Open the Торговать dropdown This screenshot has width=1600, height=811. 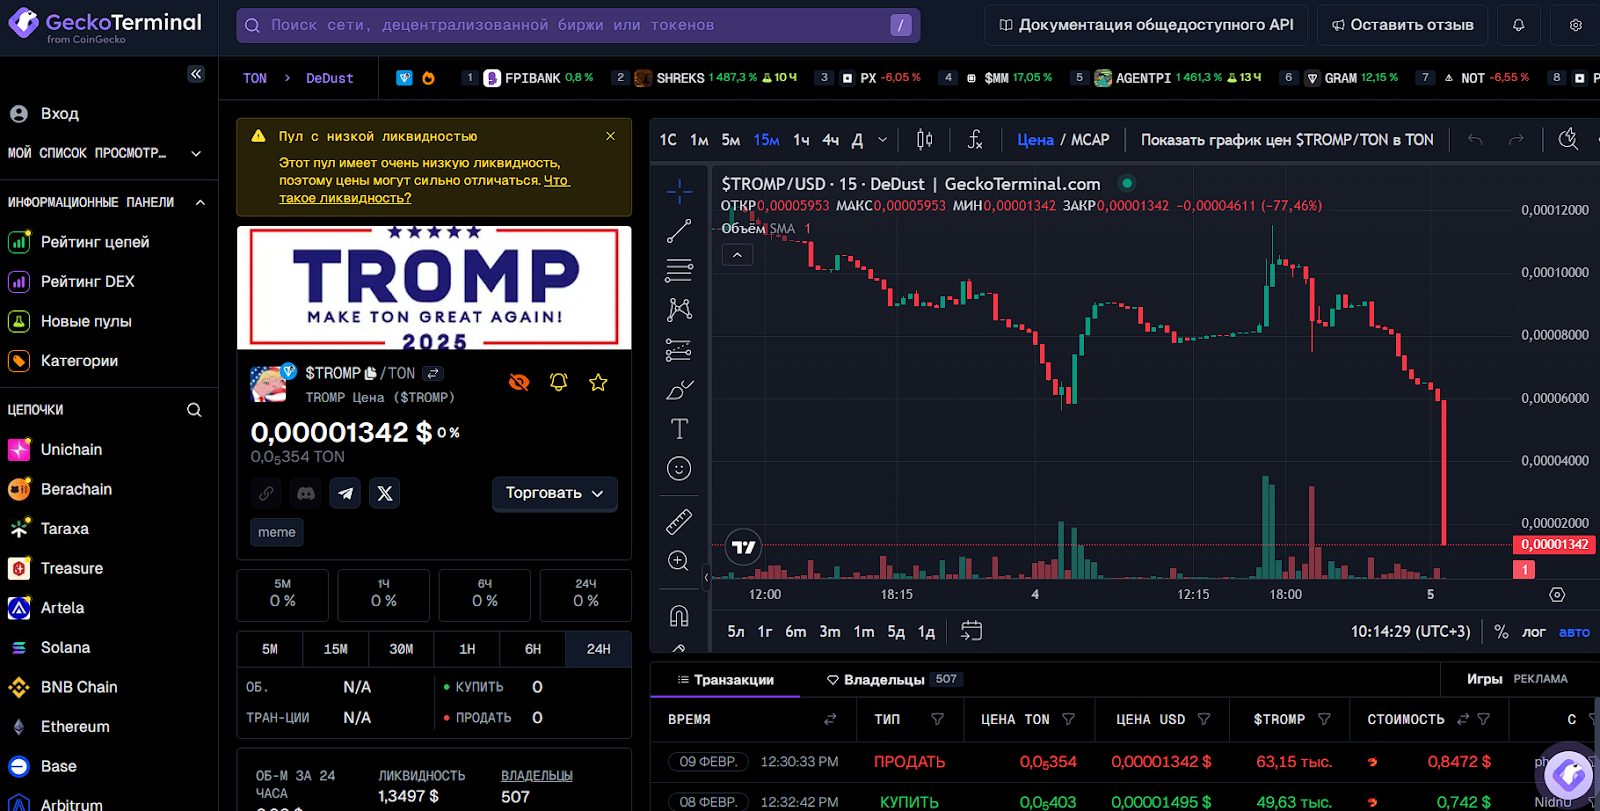(x=554, y=493)
